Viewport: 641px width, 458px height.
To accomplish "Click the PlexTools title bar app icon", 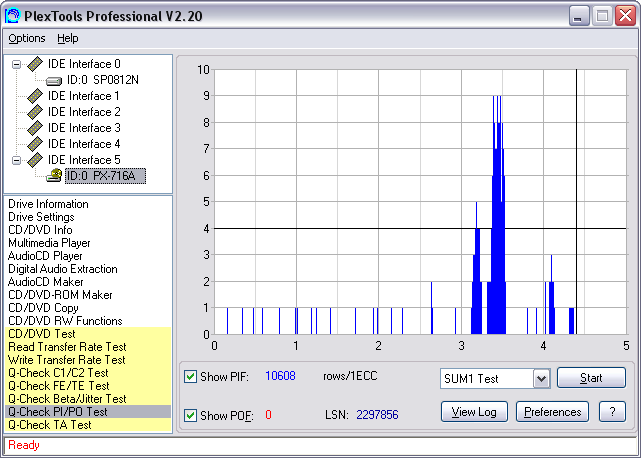I will pyautogui.click(x=13, y=16).
